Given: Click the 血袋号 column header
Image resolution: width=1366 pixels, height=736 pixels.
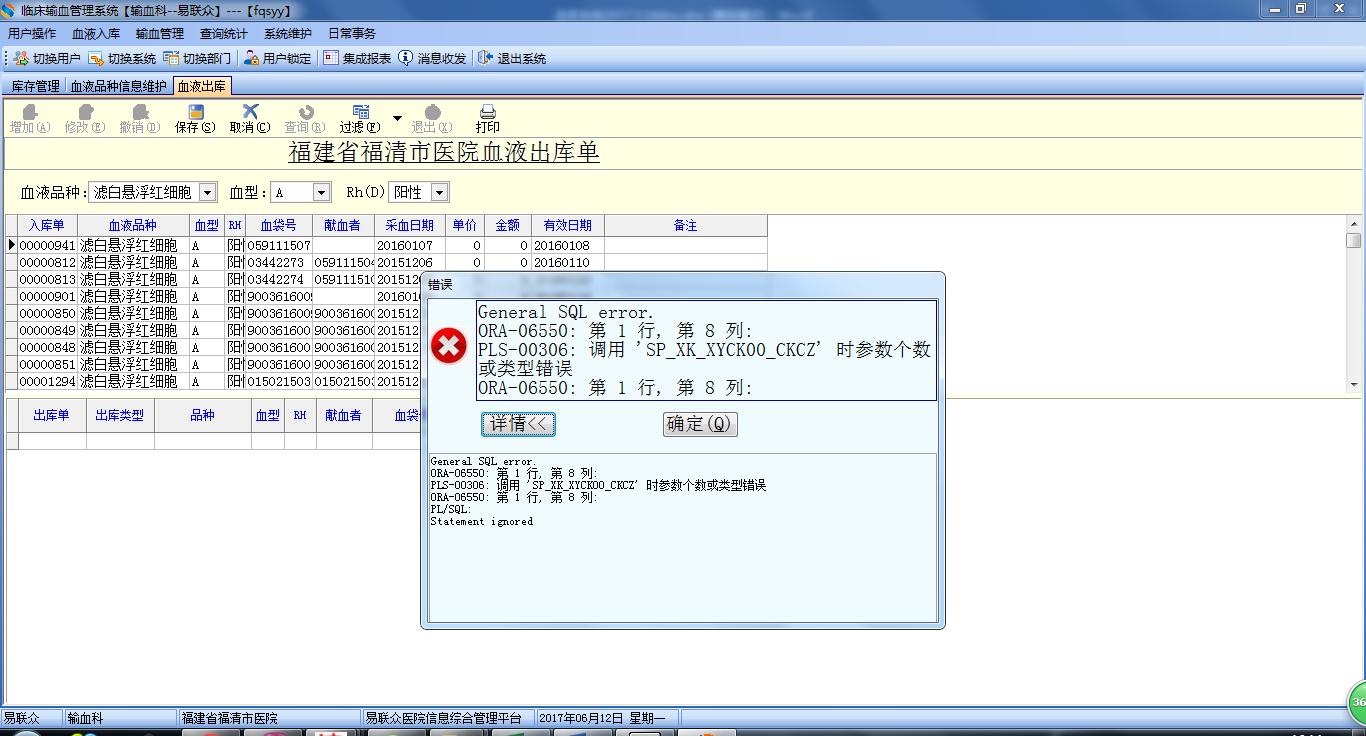Looking at the screenshot, I should pos(278,225).
